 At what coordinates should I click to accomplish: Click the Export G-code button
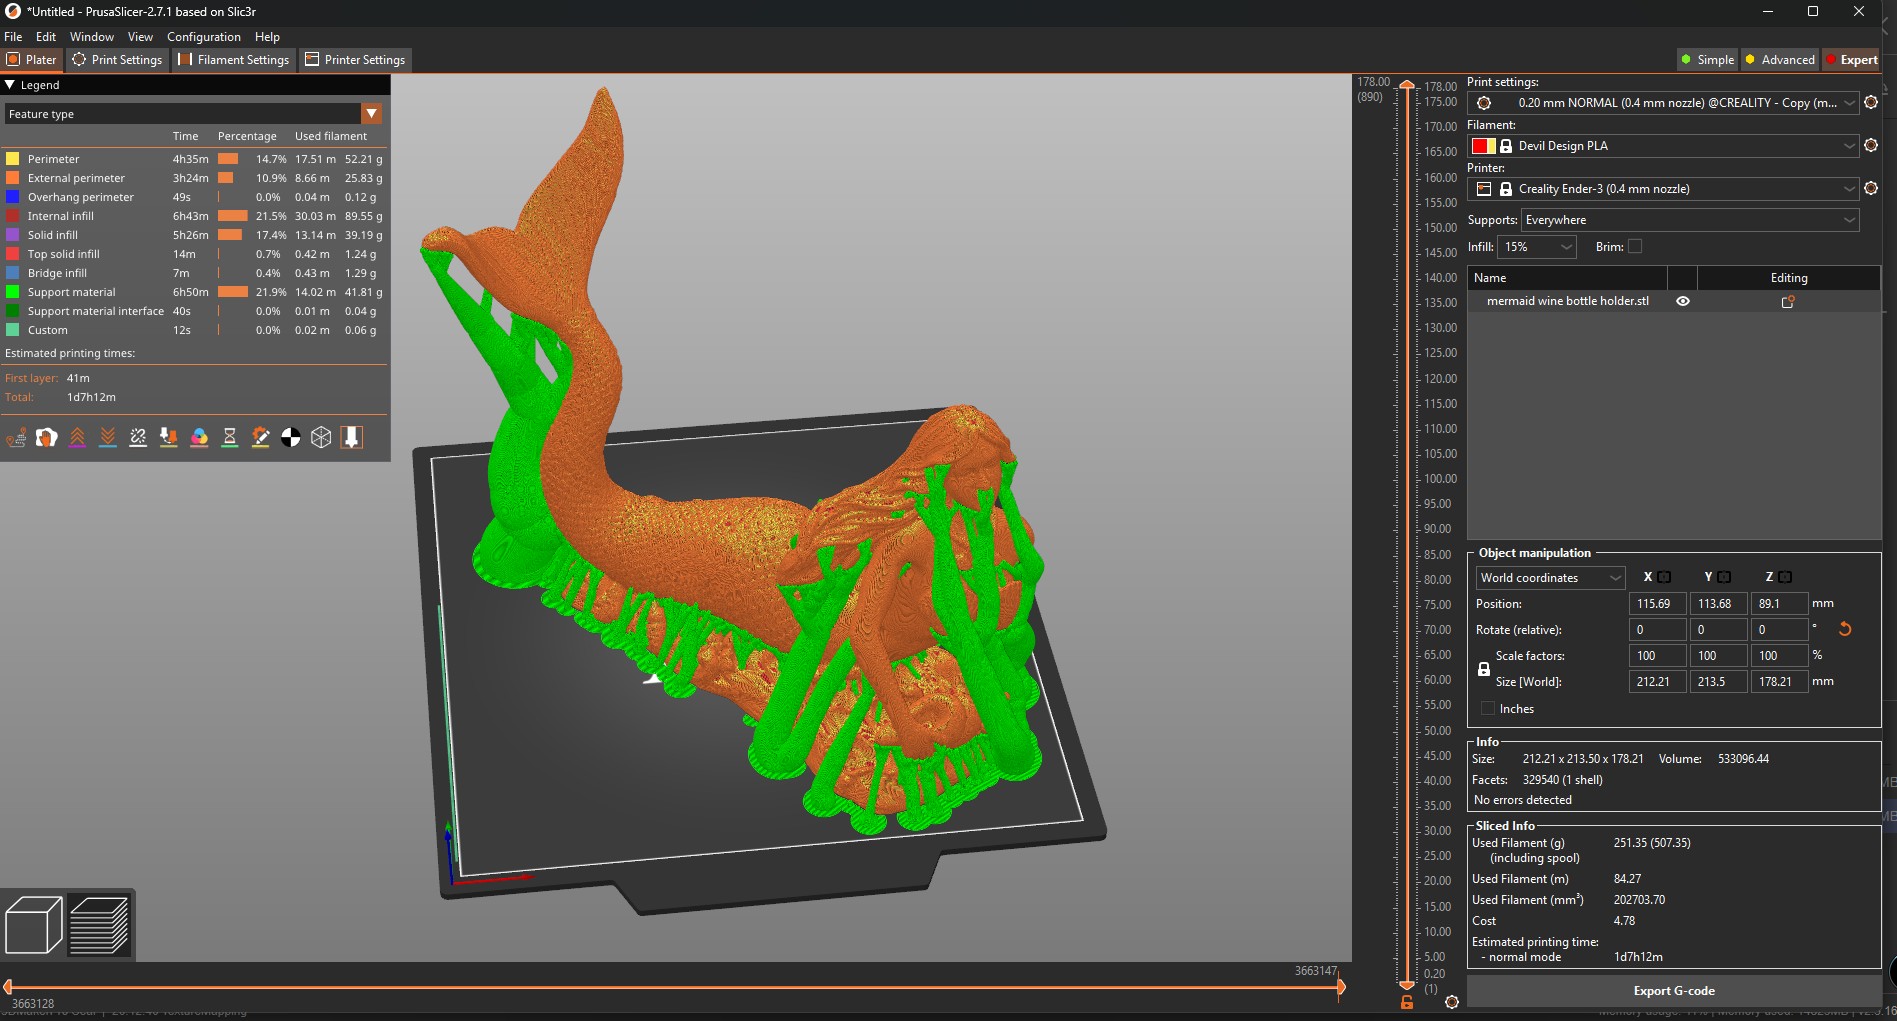[x=1673, y=991]
